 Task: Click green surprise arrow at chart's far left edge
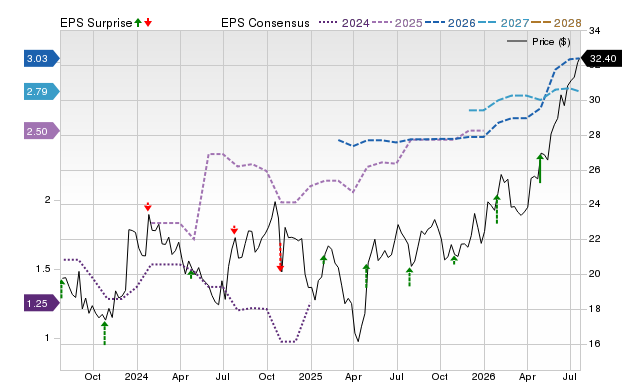[62, 289]
